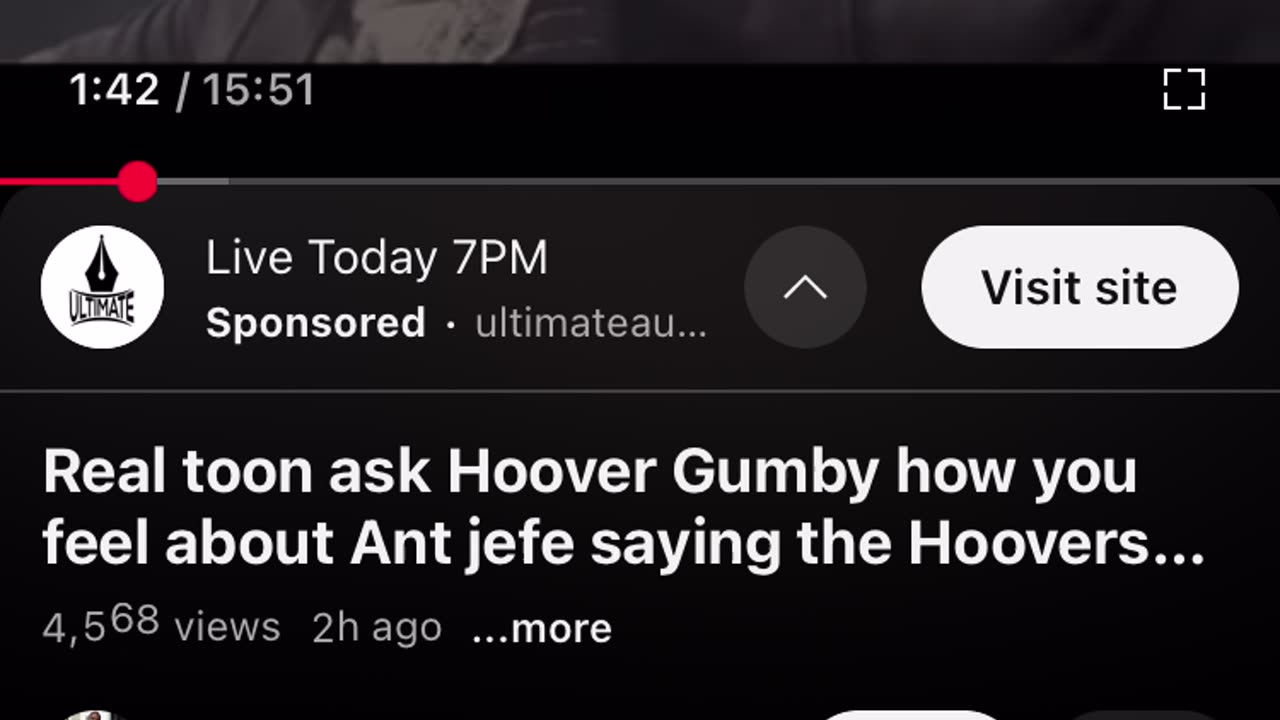The image size is (1280, 720).
Task: Open the ultimateau... sponsor domain link
Action: (591, 323)
